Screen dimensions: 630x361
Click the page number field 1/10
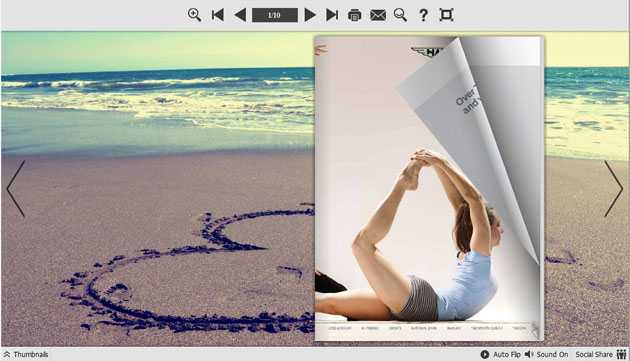click(275, 15)
